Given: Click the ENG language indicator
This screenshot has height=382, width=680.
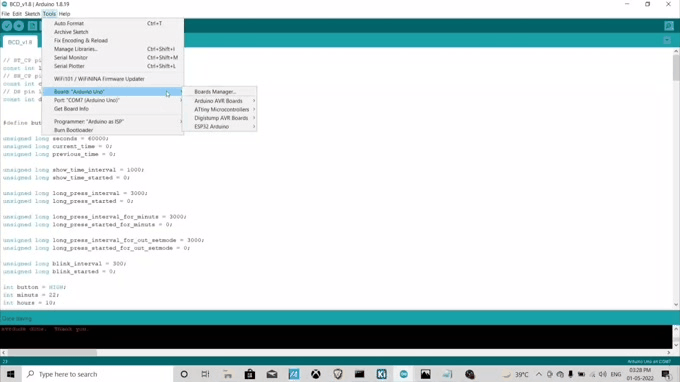Looking at the screenshot, I should 616,374.
